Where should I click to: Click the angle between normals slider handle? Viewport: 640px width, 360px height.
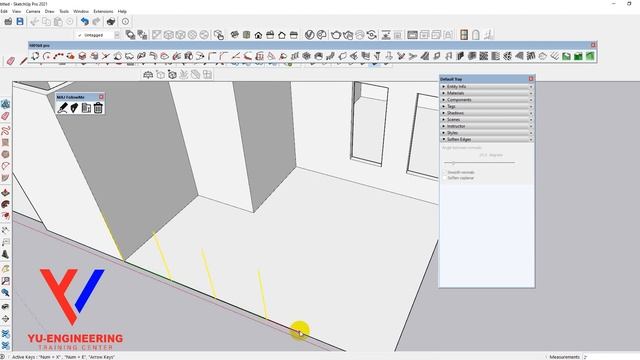click(x=453, y=163)
